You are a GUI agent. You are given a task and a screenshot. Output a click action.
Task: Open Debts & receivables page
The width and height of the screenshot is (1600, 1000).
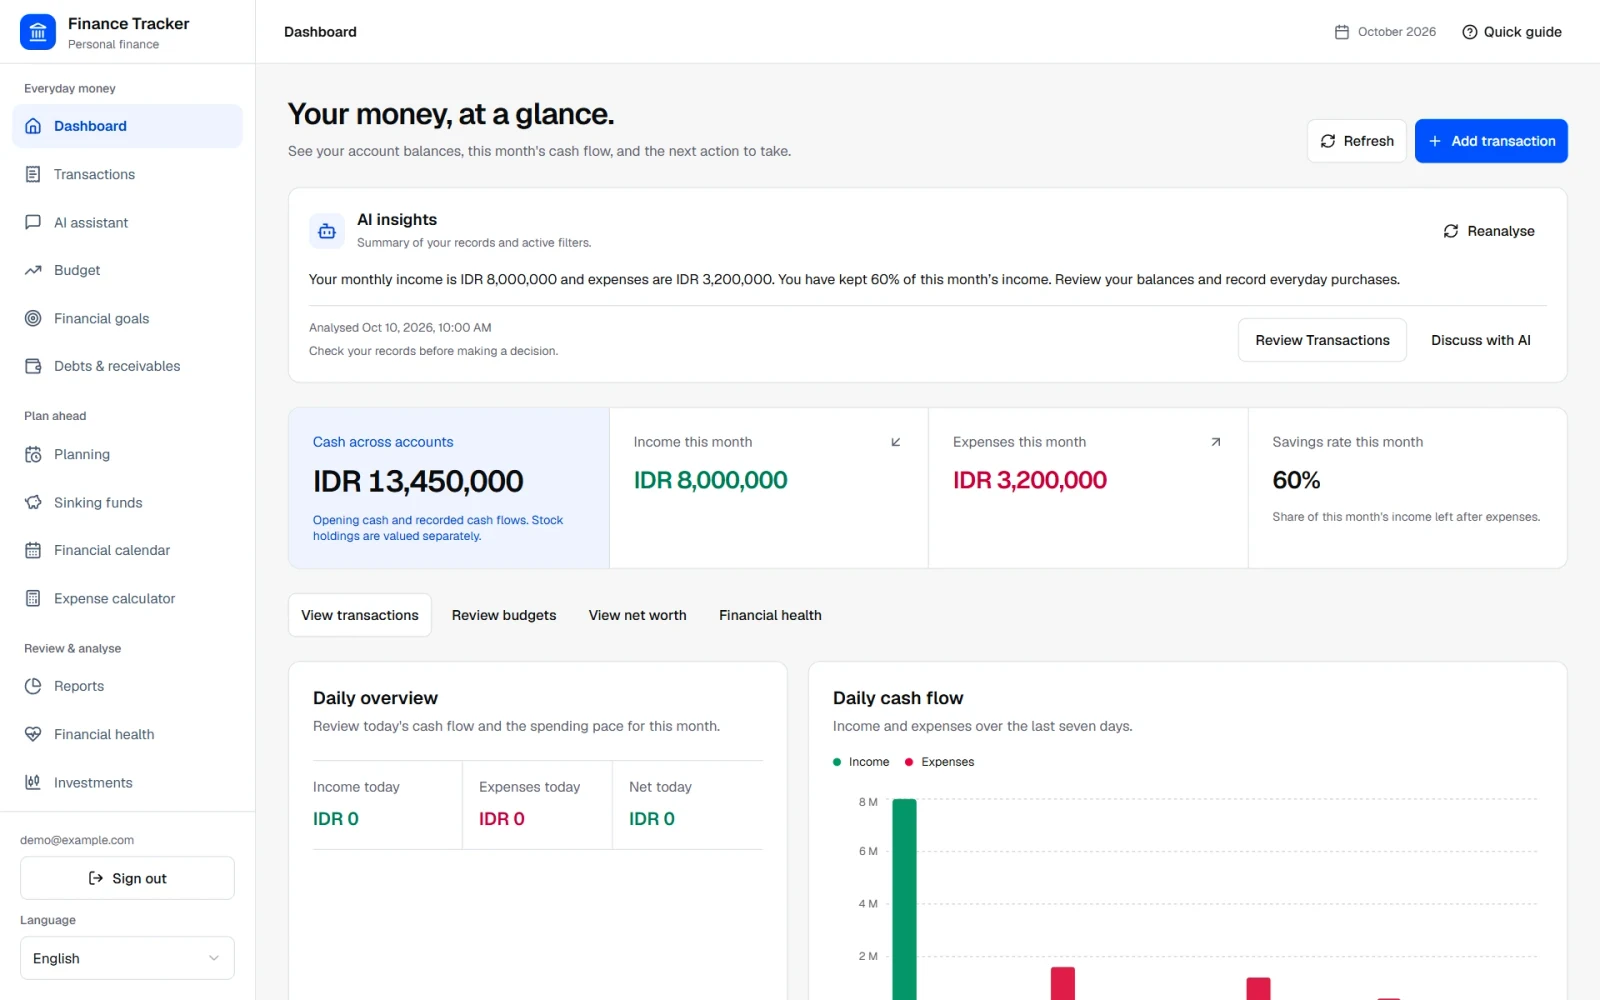[x=127, y=366]
